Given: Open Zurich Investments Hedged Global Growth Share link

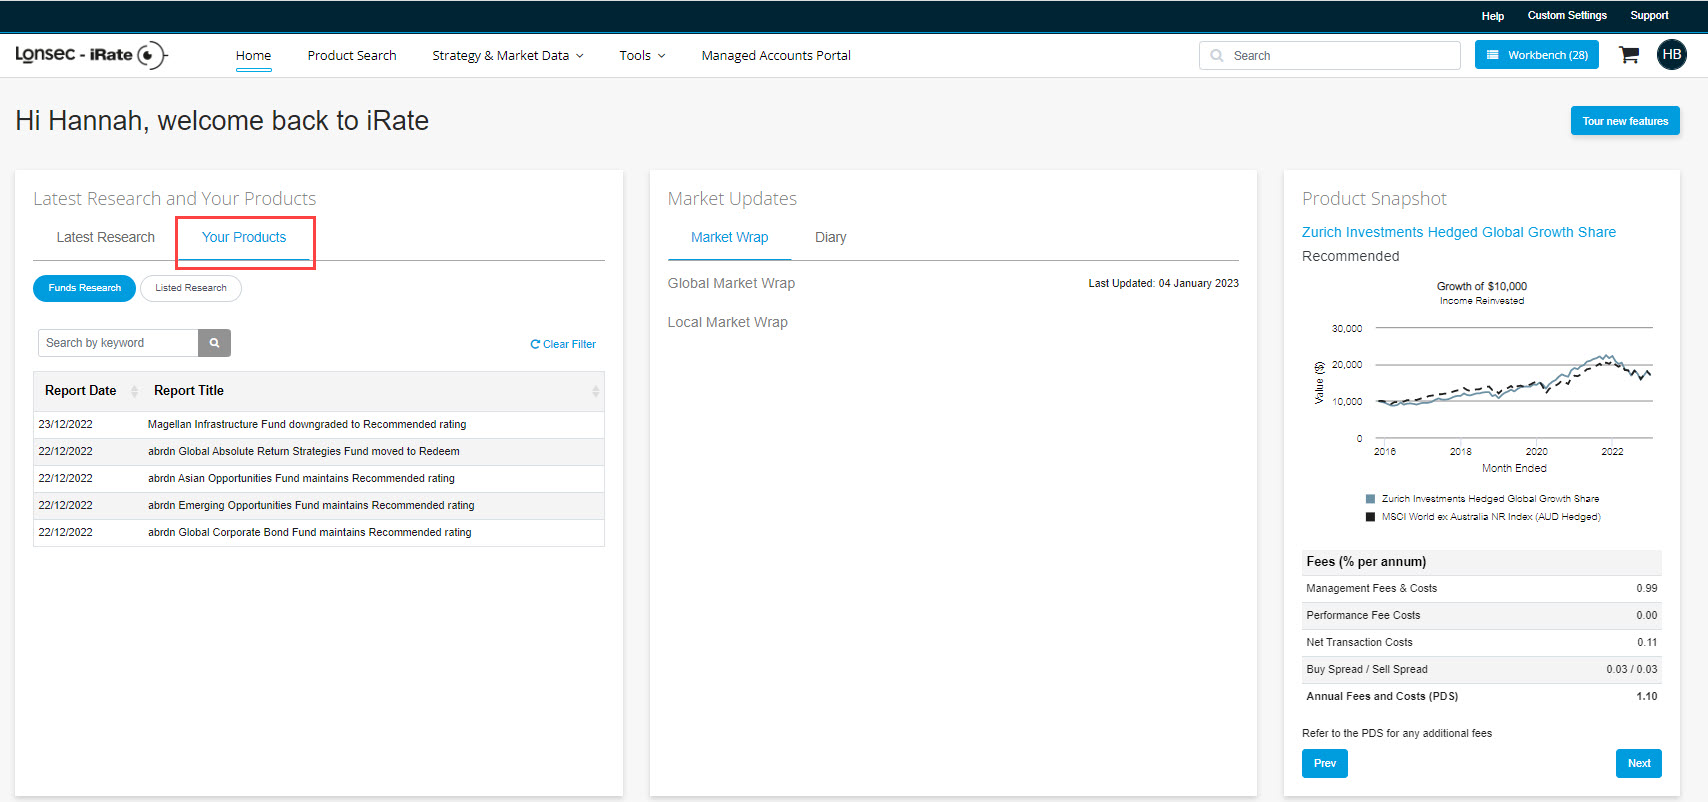Looking at the screenshot, I should pos(1459,232).
